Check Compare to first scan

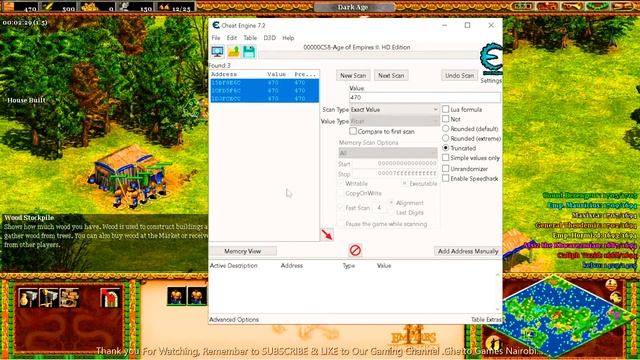click(x=353, y=131)
